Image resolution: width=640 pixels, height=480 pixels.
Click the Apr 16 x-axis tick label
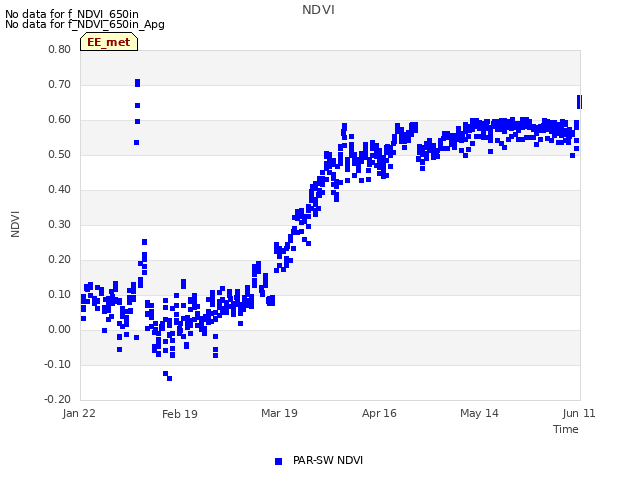[379, 413]
